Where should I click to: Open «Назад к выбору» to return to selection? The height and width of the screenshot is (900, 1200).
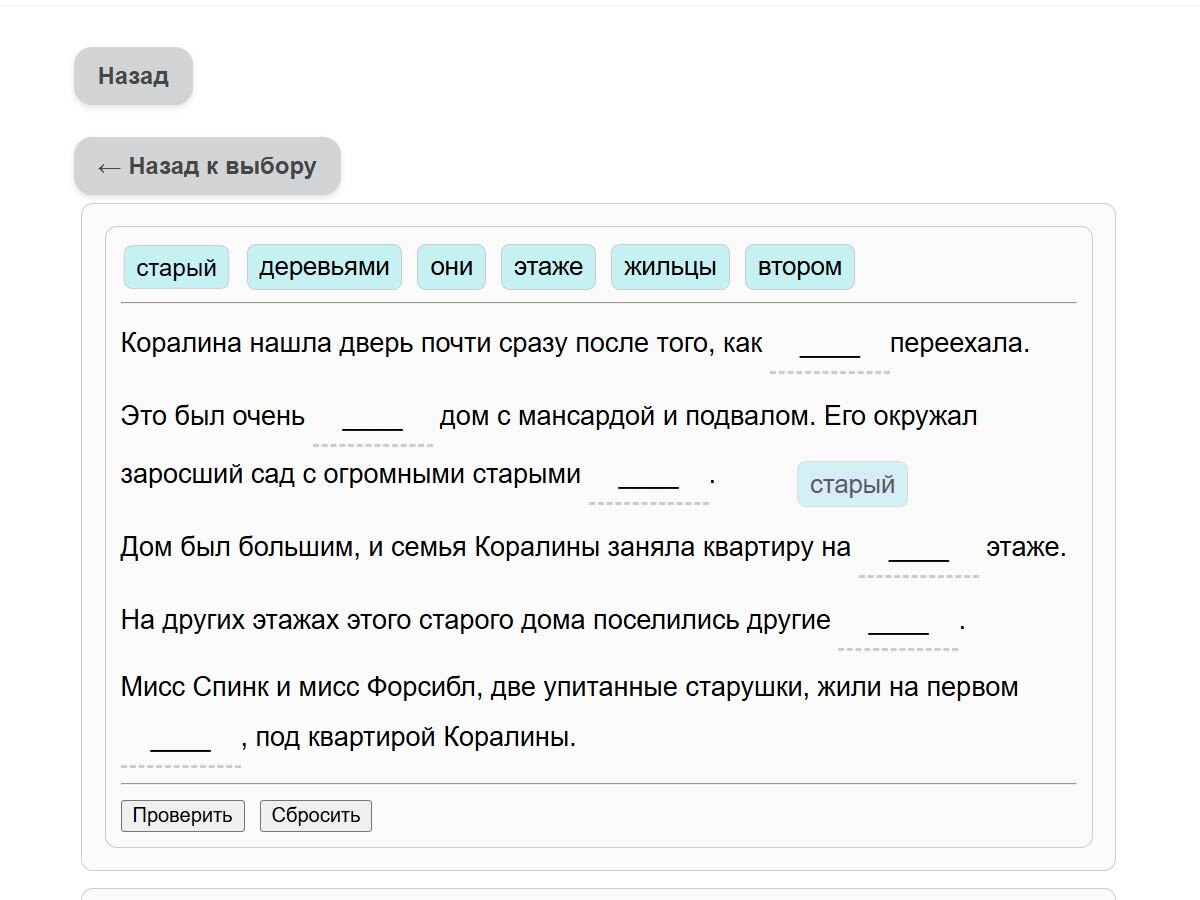(x=207, y=166)
